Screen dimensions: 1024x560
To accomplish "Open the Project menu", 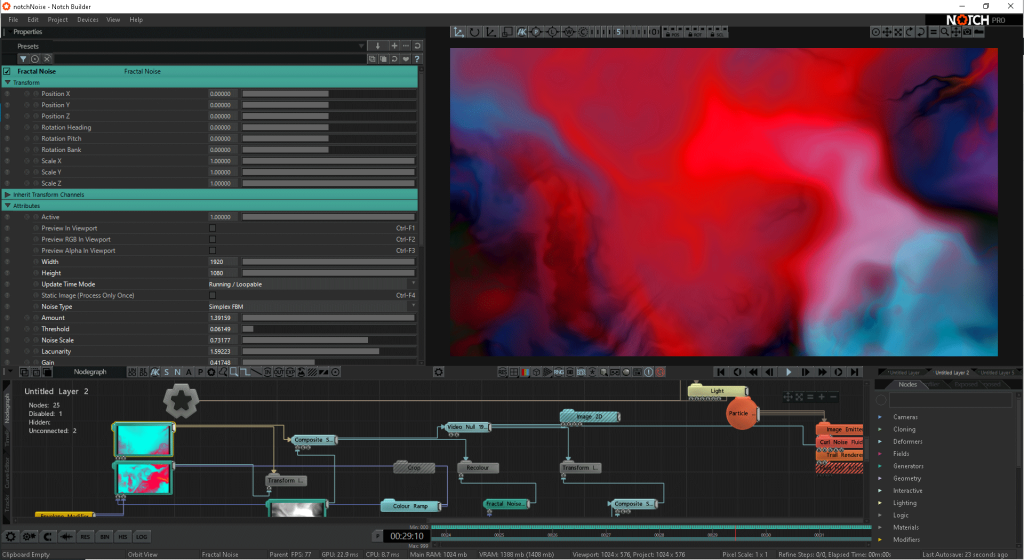I will pyautogui.click(x=58, y=19).
